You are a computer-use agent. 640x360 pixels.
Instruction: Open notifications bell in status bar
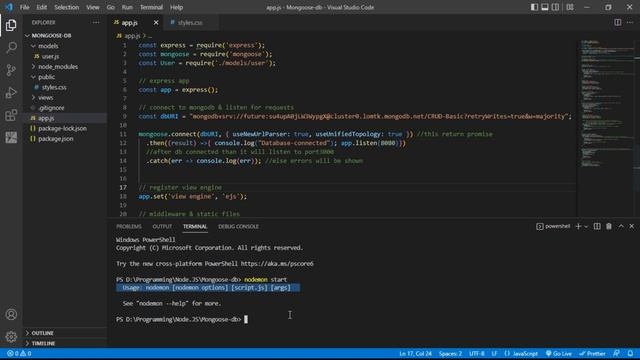tap(630, 353)
